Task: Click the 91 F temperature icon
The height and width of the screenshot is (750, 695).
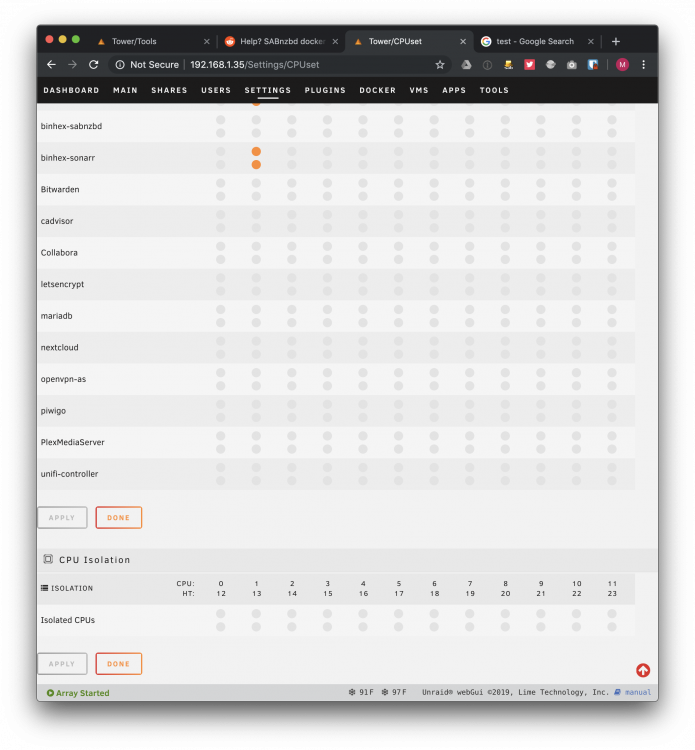Action: [x=352, y=692]
